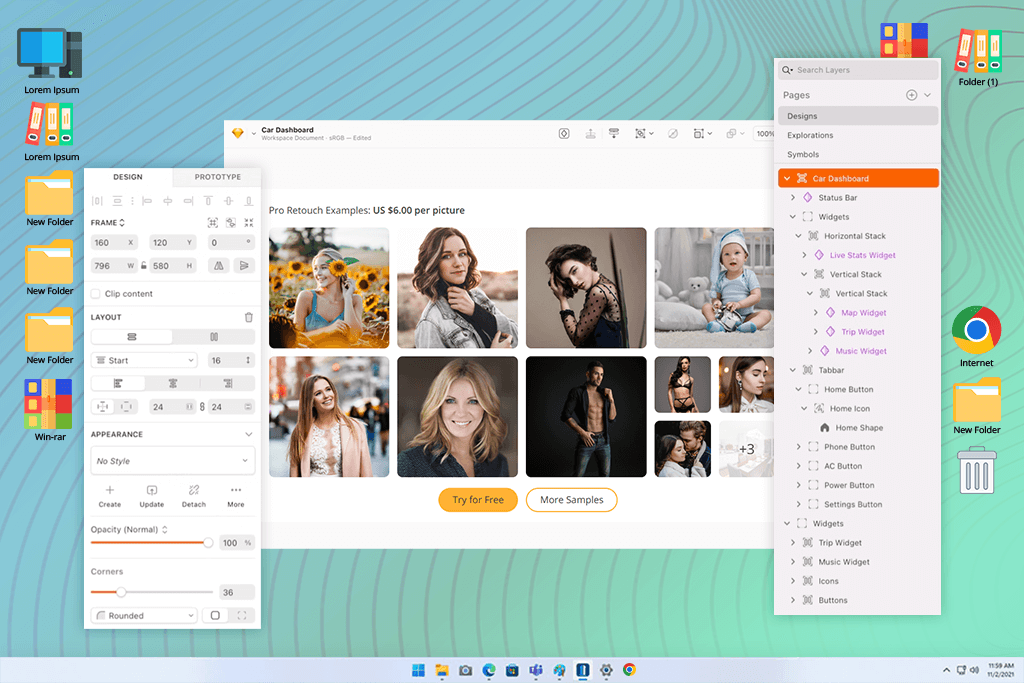Screen dimensions: 1024x683
Task: Adjust the Opacity slider
Action: pos(208,543)
